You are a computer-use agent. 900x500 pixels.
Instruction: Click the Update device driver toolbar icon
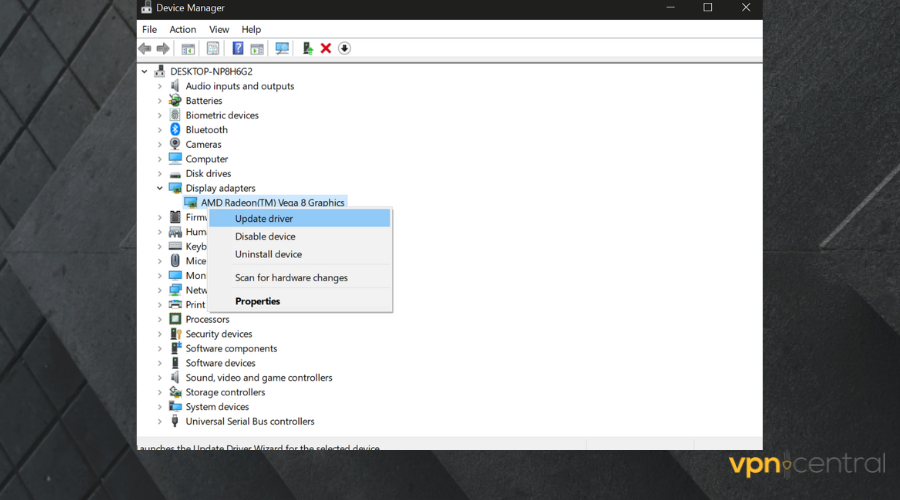(308, 48)
